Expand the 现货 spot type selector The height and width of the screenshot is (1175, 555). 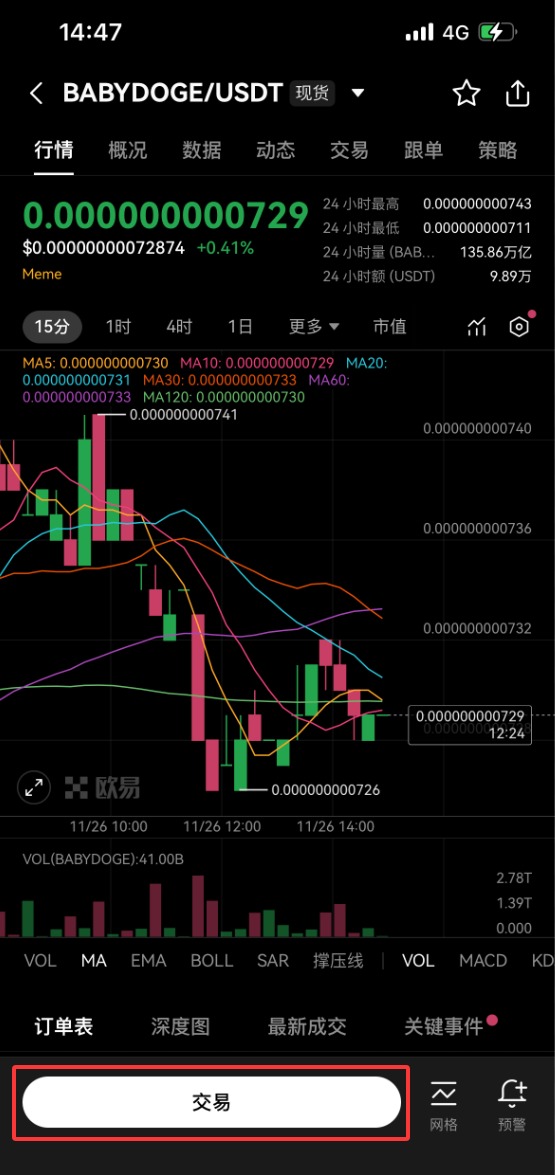click(312, 94)
